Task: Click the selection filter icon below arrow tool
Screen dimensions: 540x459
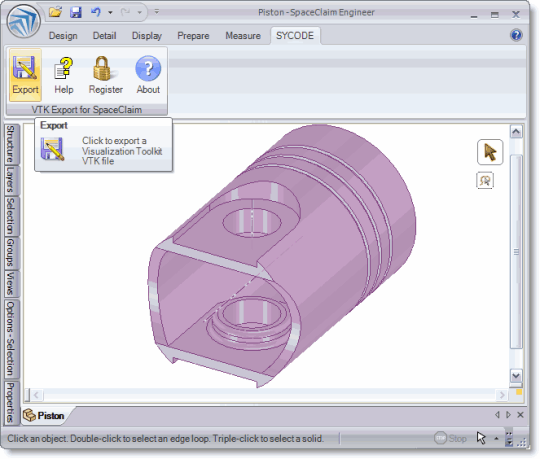Action: 485,180
